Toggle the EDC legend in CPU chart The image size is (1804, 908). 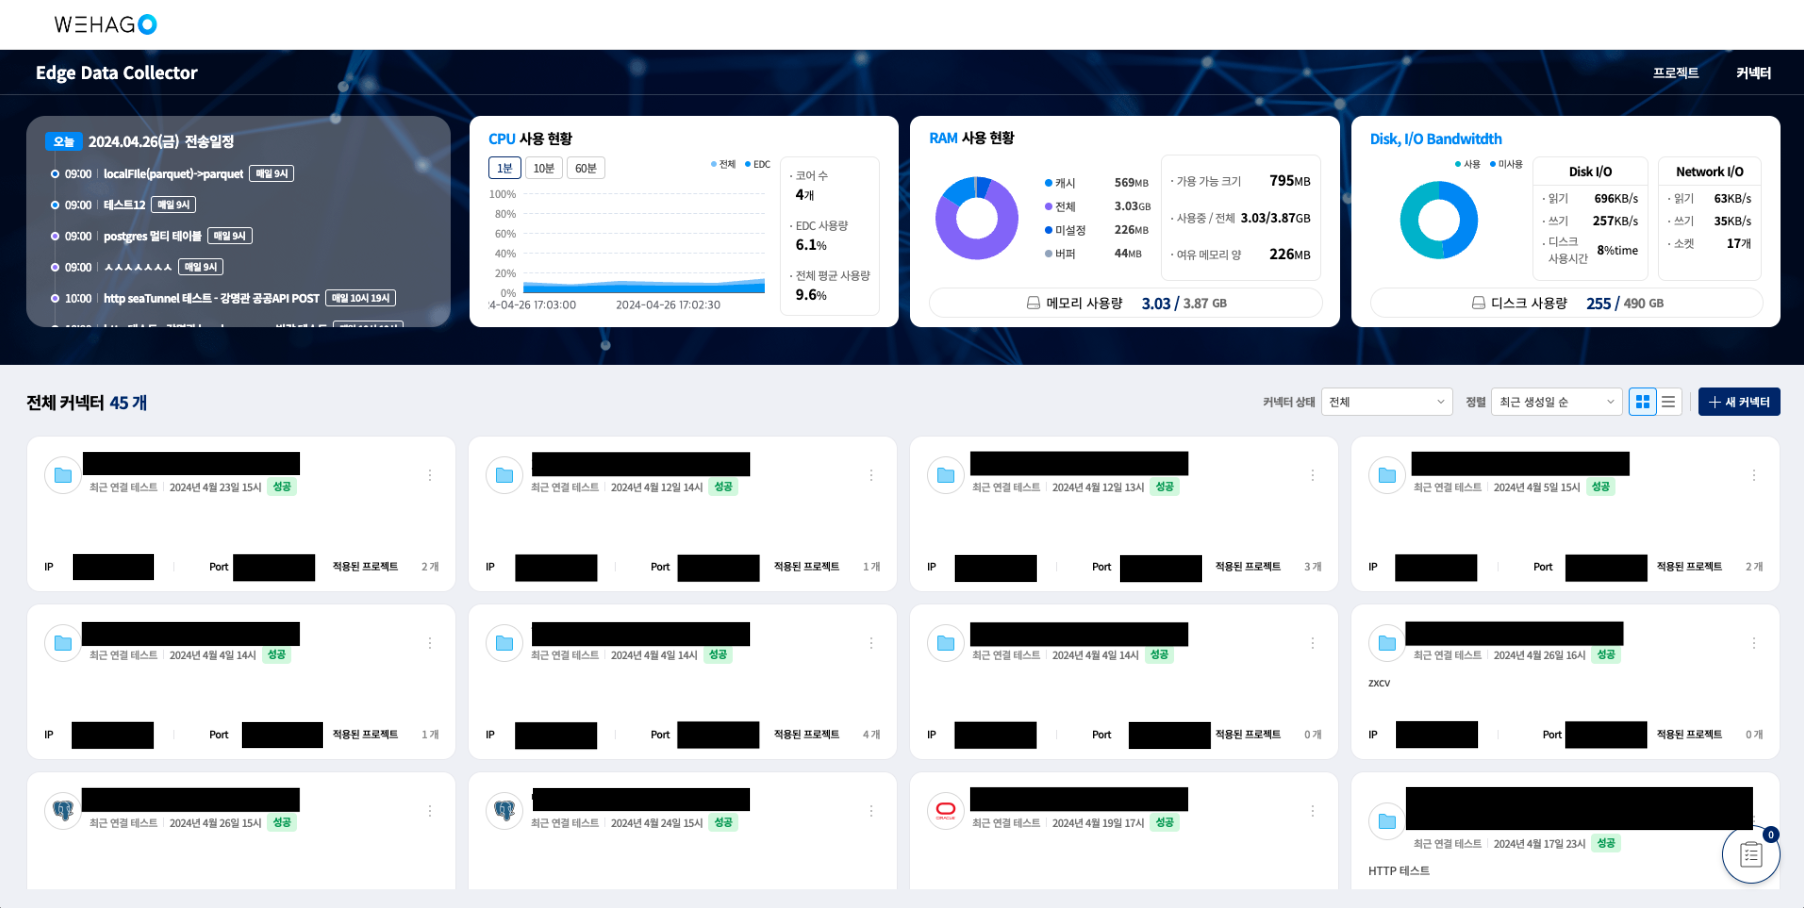click(x=757, y=164)
